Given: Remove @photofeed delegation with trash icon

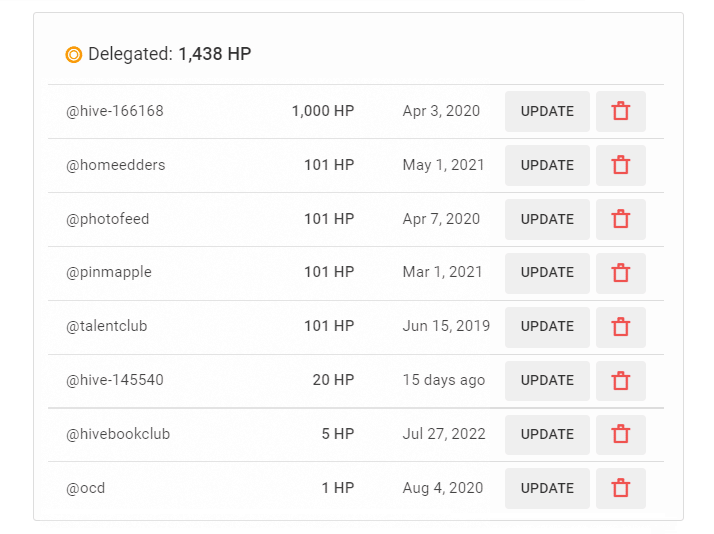Looking at the screenshot, I should point(620,219).
